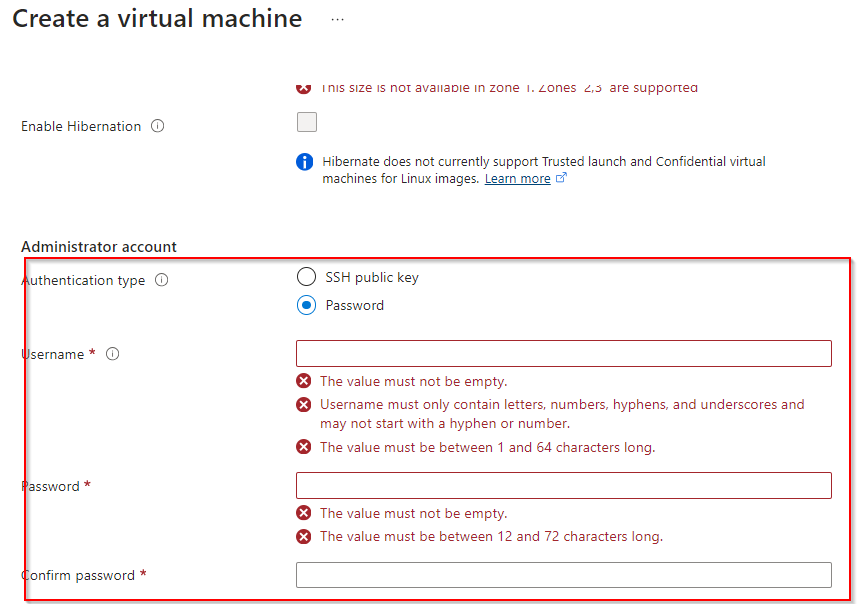Screen dimensions: 857x604
Task: Open the ellipsis menu beside the page title
Action: click(337, 19)
